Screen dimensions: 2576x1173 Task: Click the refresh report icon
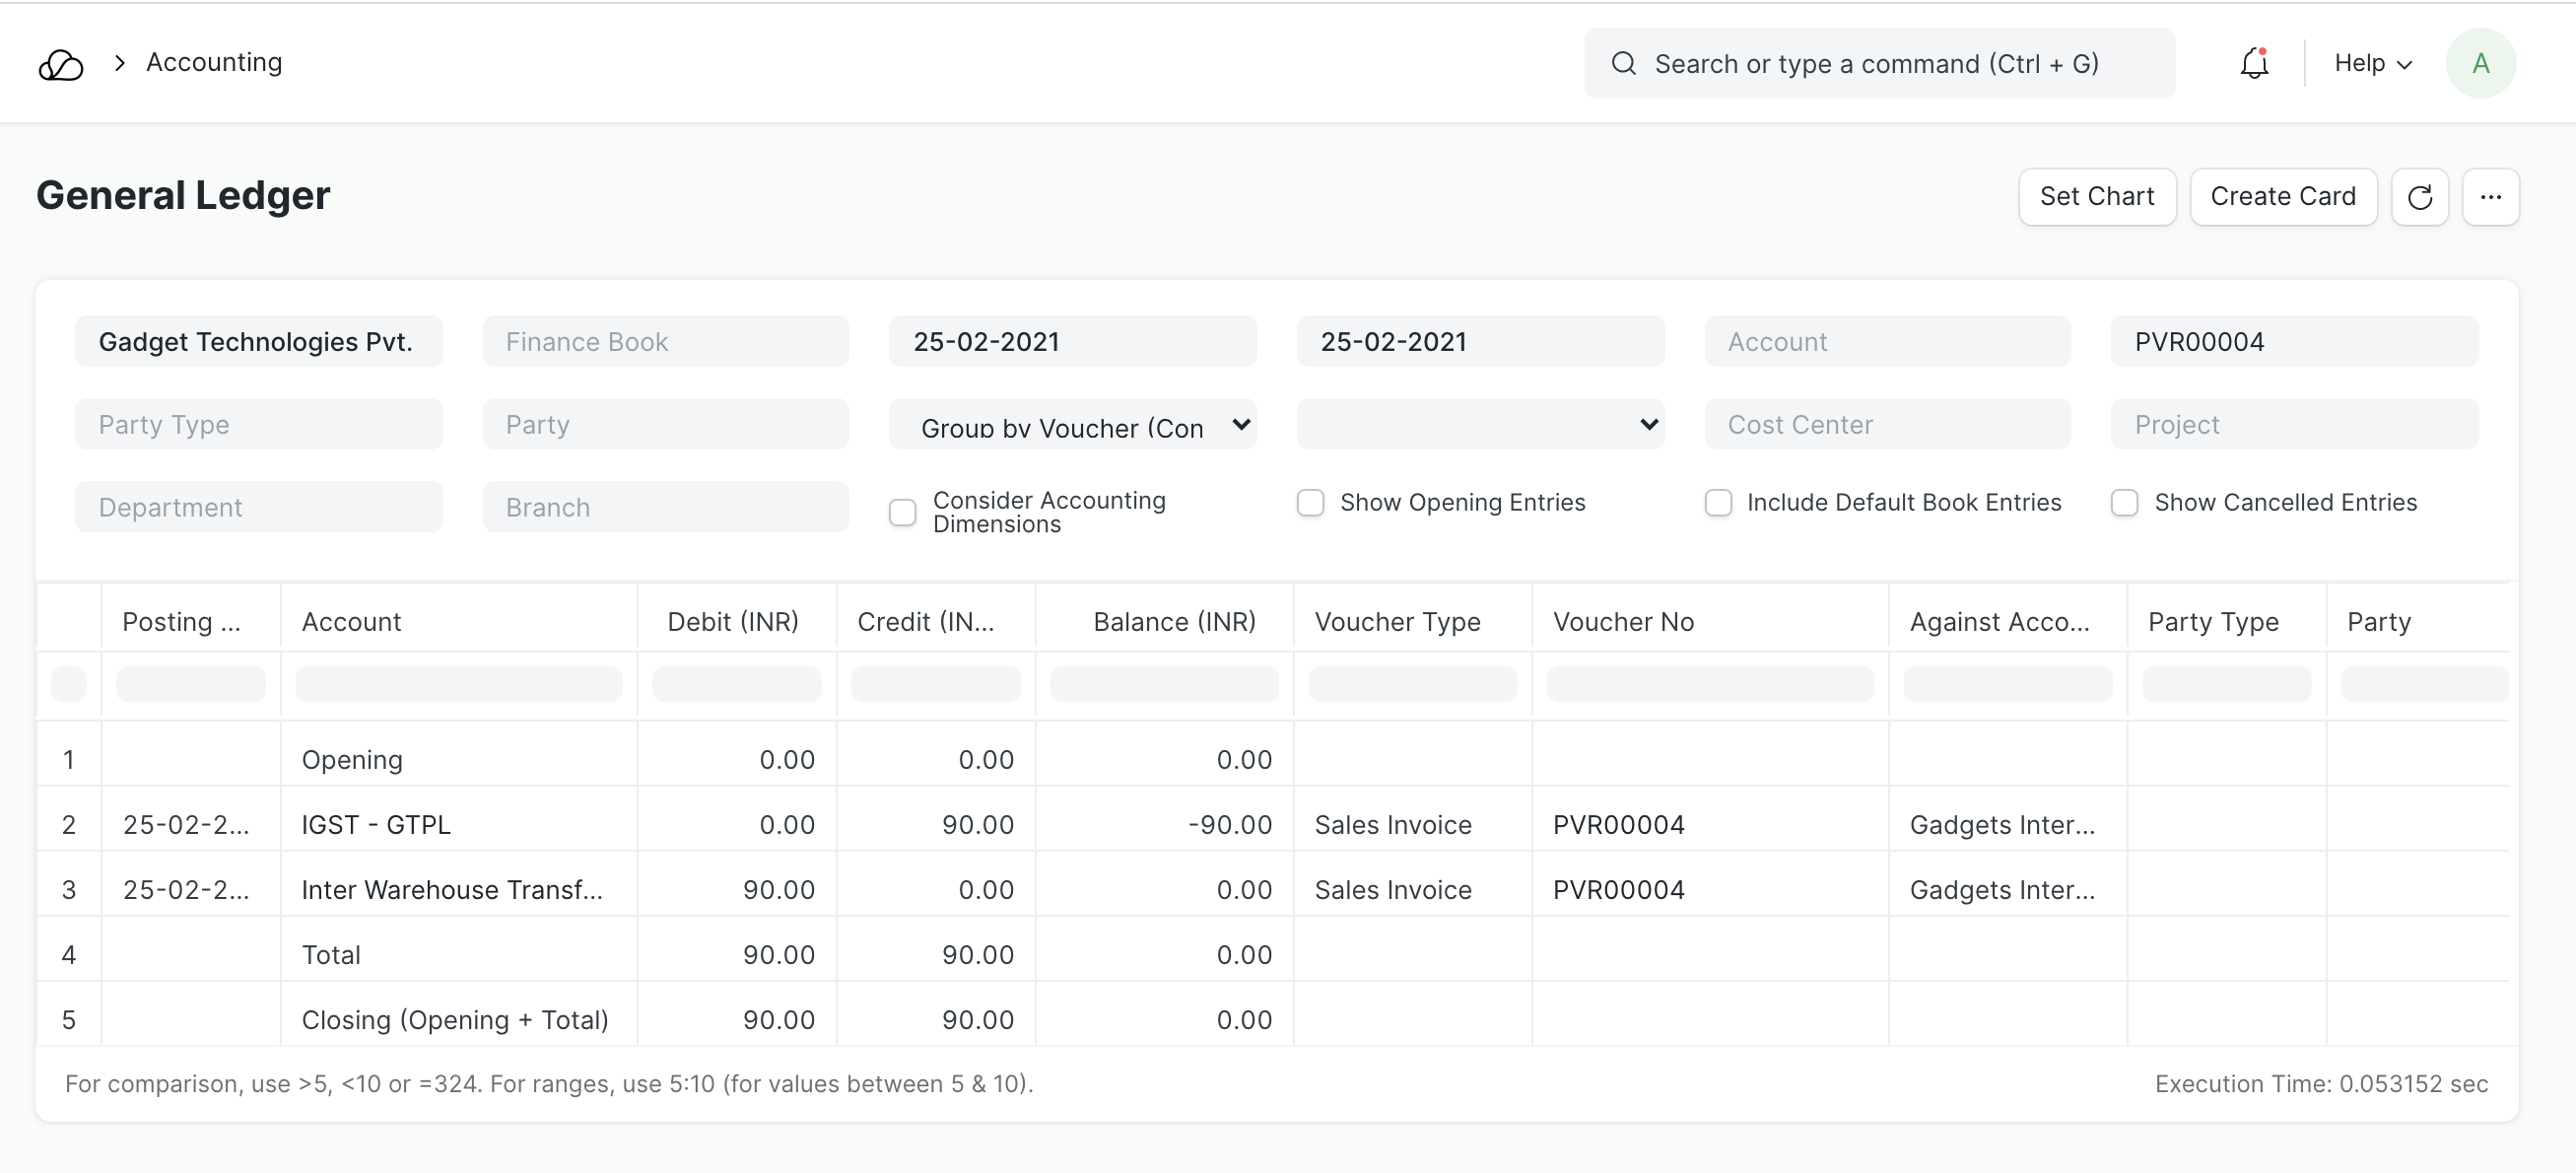[x=2419, y=197]
